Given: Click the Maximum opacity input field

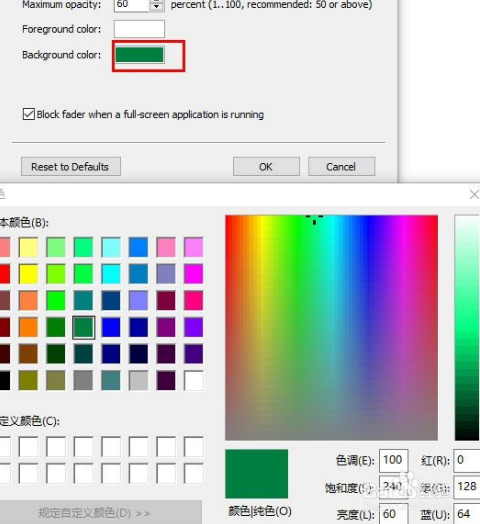Looking at the screenshot, I should 131,5.
